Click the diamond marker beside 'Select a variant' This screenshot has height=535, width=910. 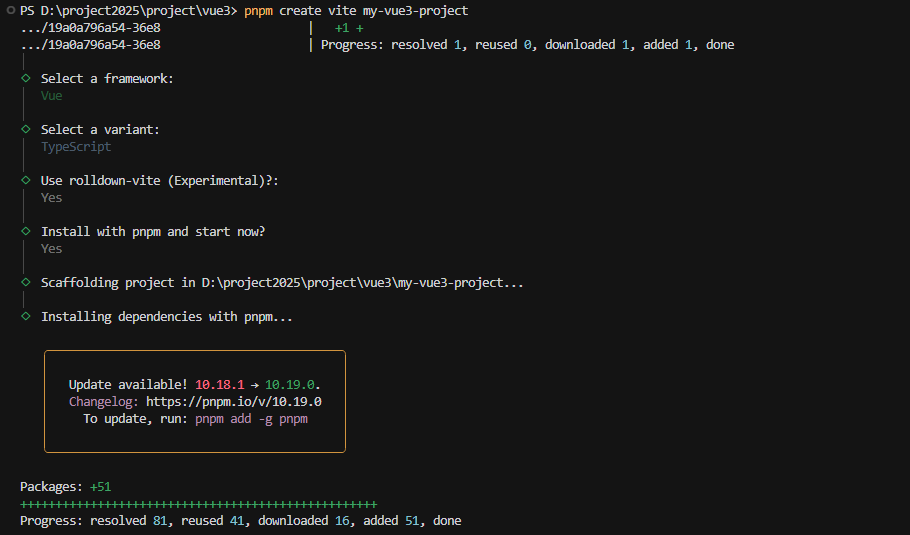[26, 129]
